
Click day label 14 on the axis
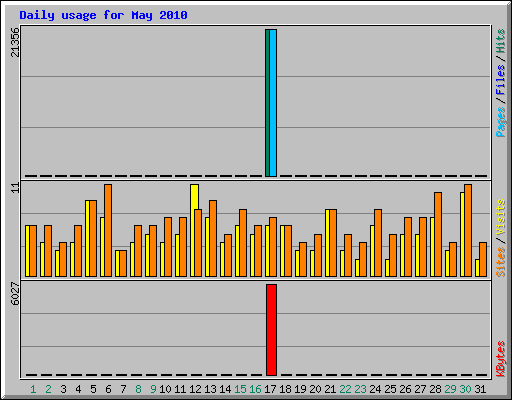pyautogui.click(x=225, y=389)
